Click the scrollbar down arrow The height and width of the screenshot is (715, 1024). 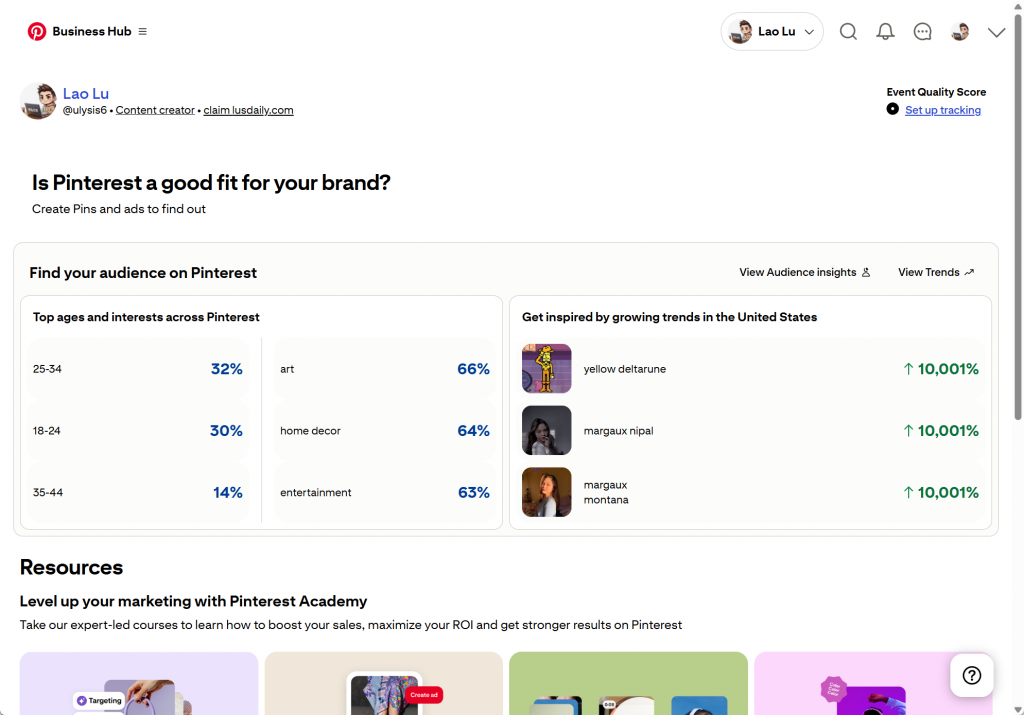1017,709
